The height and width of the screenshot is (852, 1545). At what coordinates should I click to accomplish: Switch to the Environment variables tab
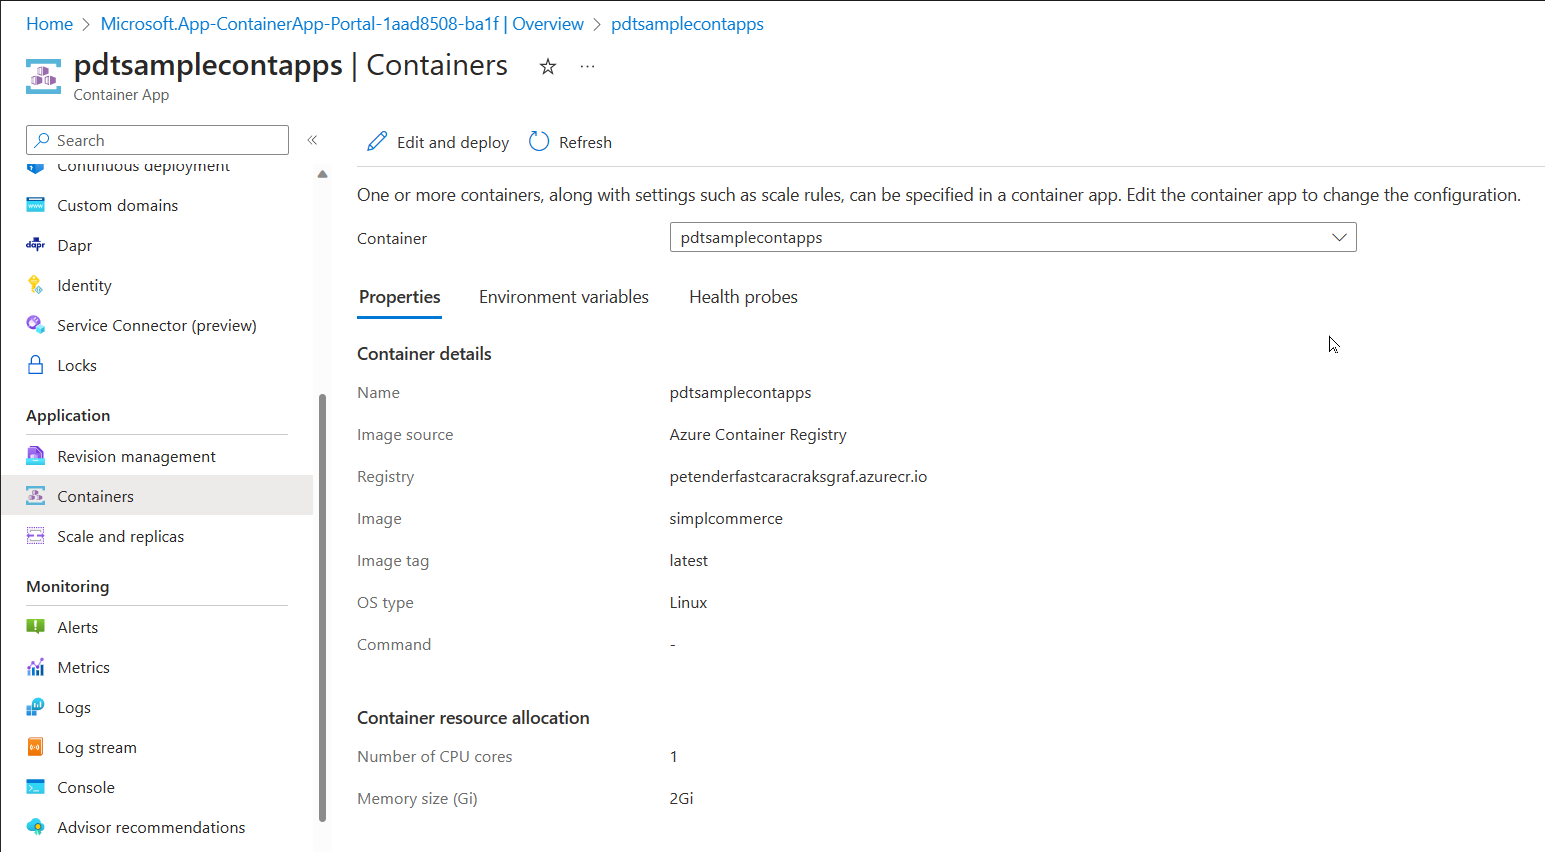pyautogui.click(x=563, y=296)
